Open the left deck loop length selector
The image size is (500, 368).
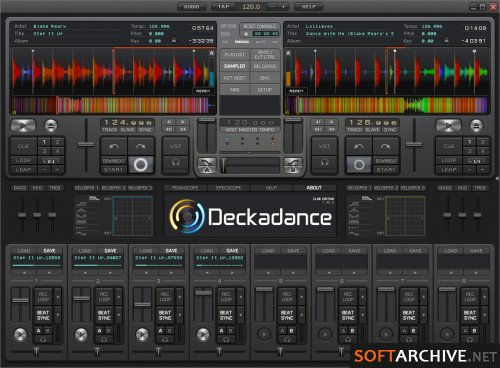point(51,161)
